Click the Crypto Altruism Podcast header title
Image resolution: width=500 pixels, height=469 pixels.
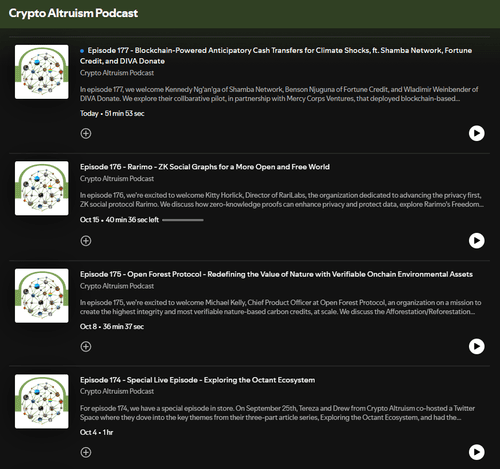pos(73,13)
